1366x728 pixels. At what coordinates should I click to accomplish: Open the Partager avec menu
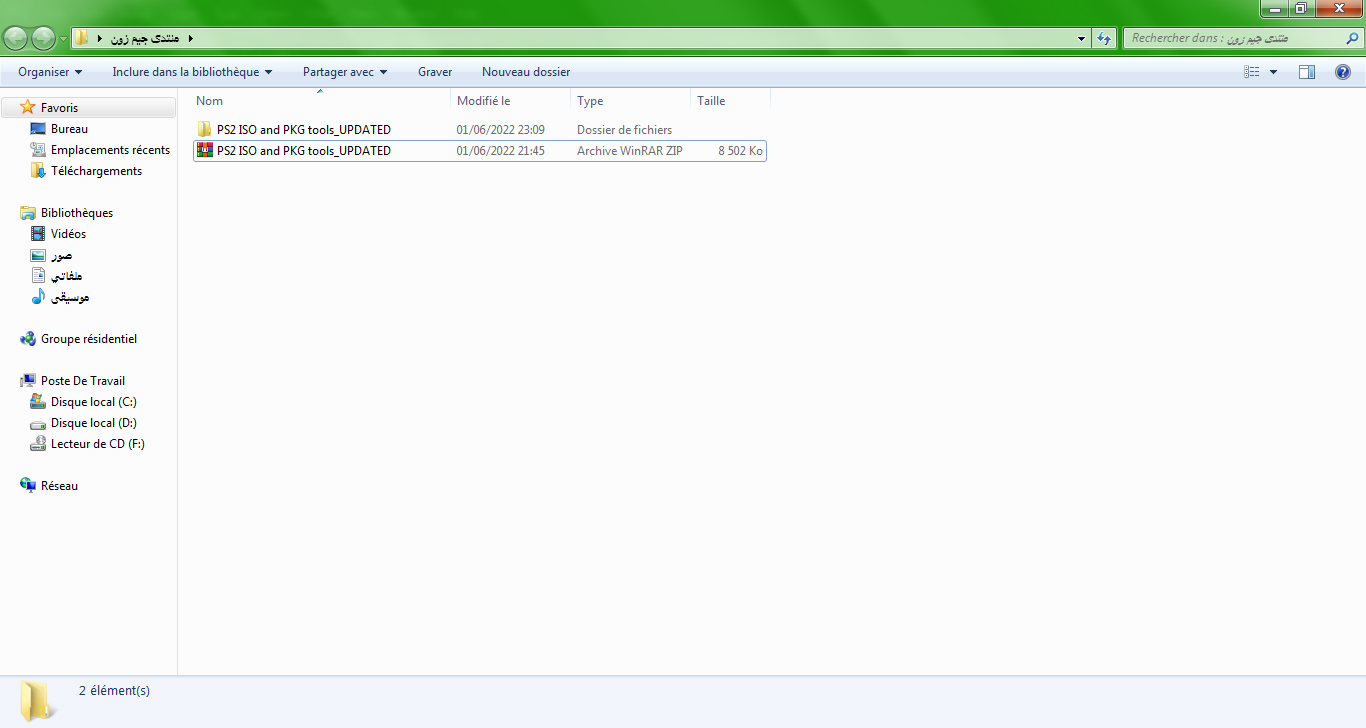[x=345, y=72]
